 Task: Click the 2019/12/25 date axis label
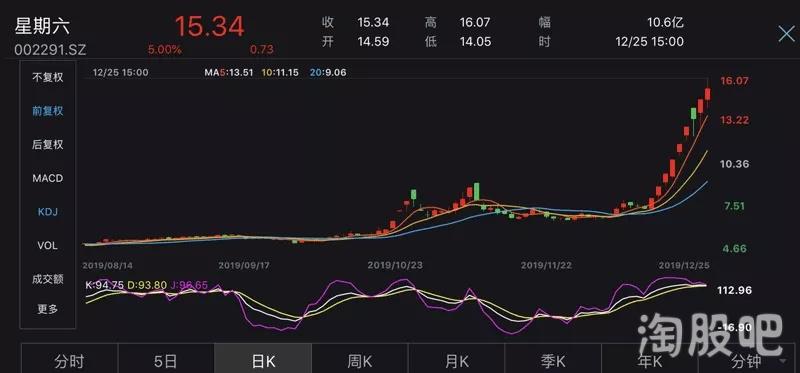684,265
